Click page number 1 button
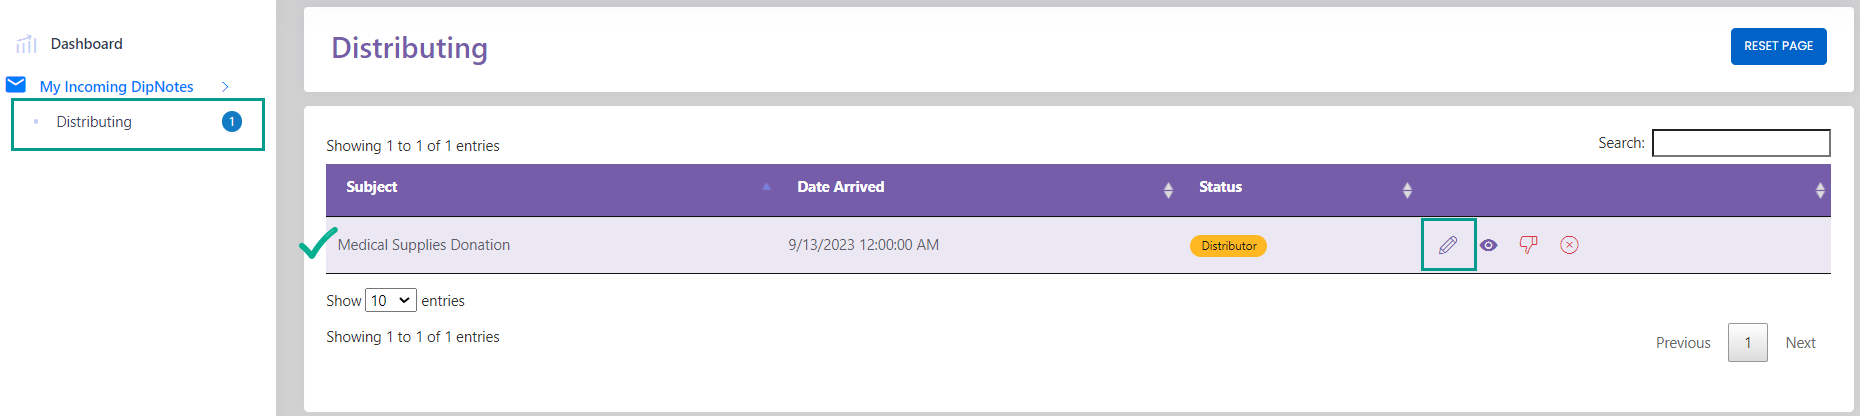This screenshot has height=416, width=1860. tap(1748, 343)
